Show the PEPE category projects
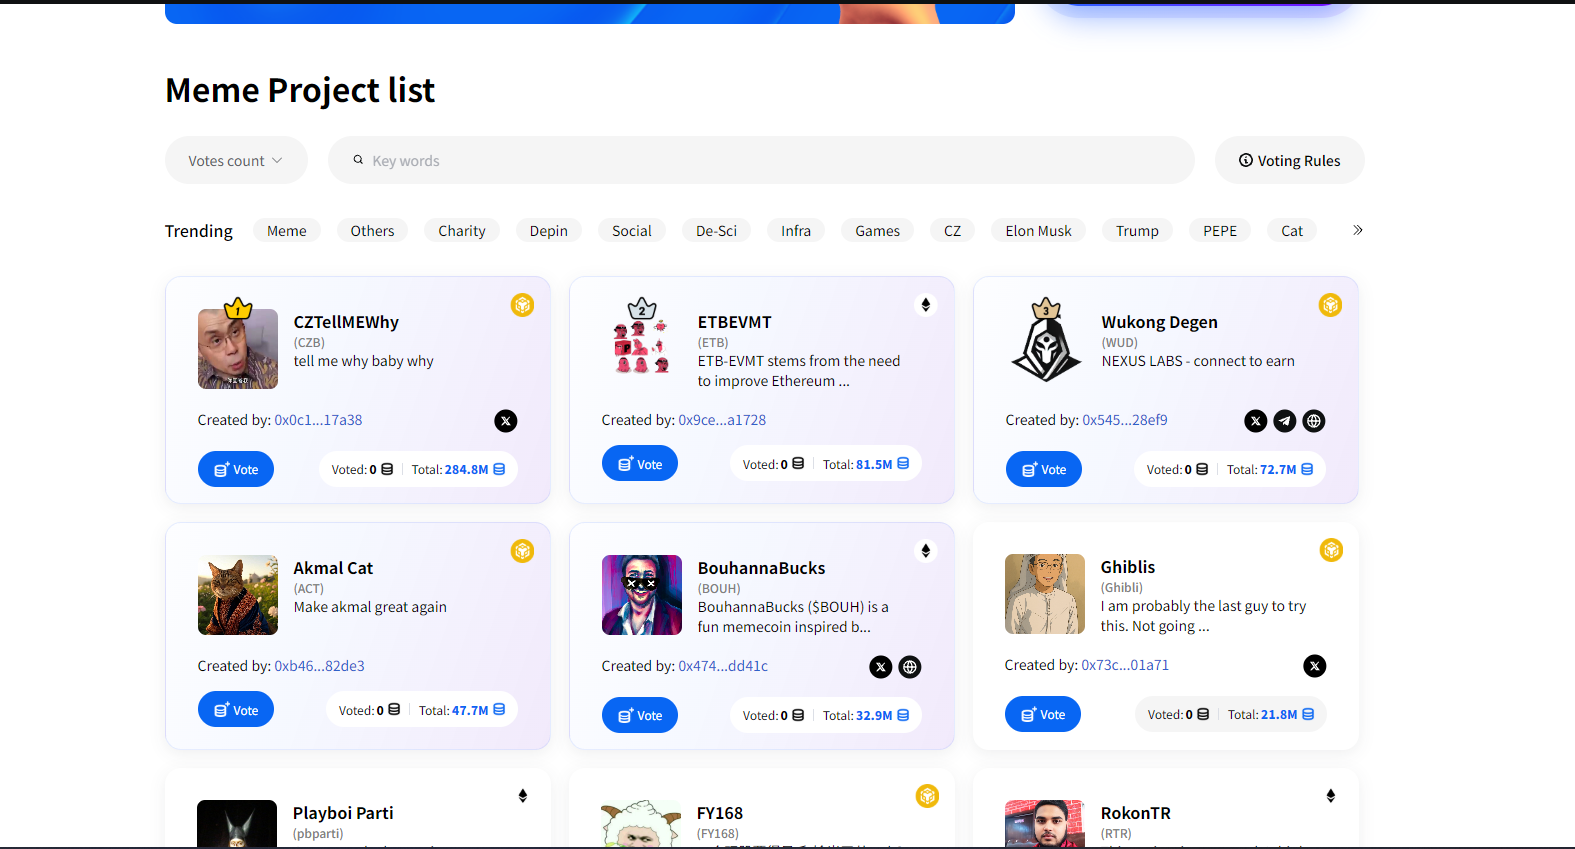1575x849 pixels. point(1220,231)
